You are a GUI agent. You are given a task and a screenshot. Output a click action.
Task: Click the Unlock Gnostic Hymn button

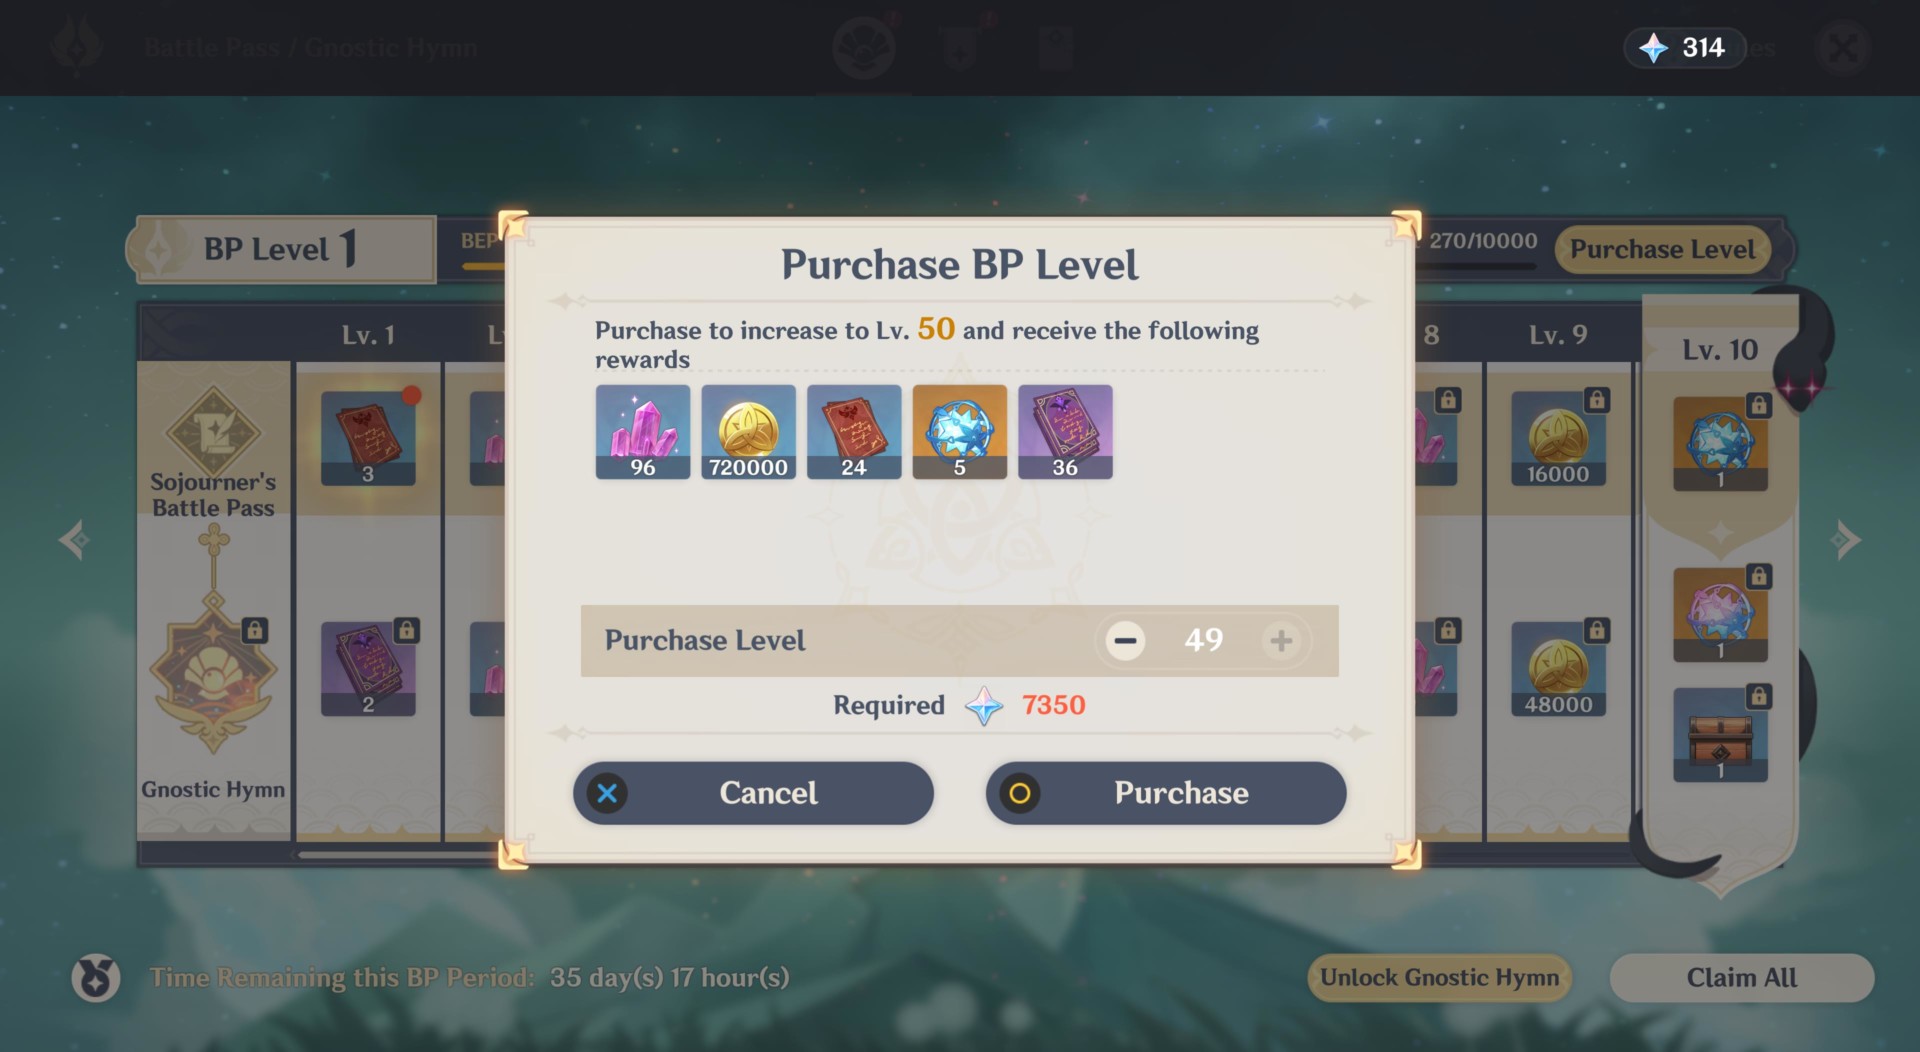pos(1439,978)
